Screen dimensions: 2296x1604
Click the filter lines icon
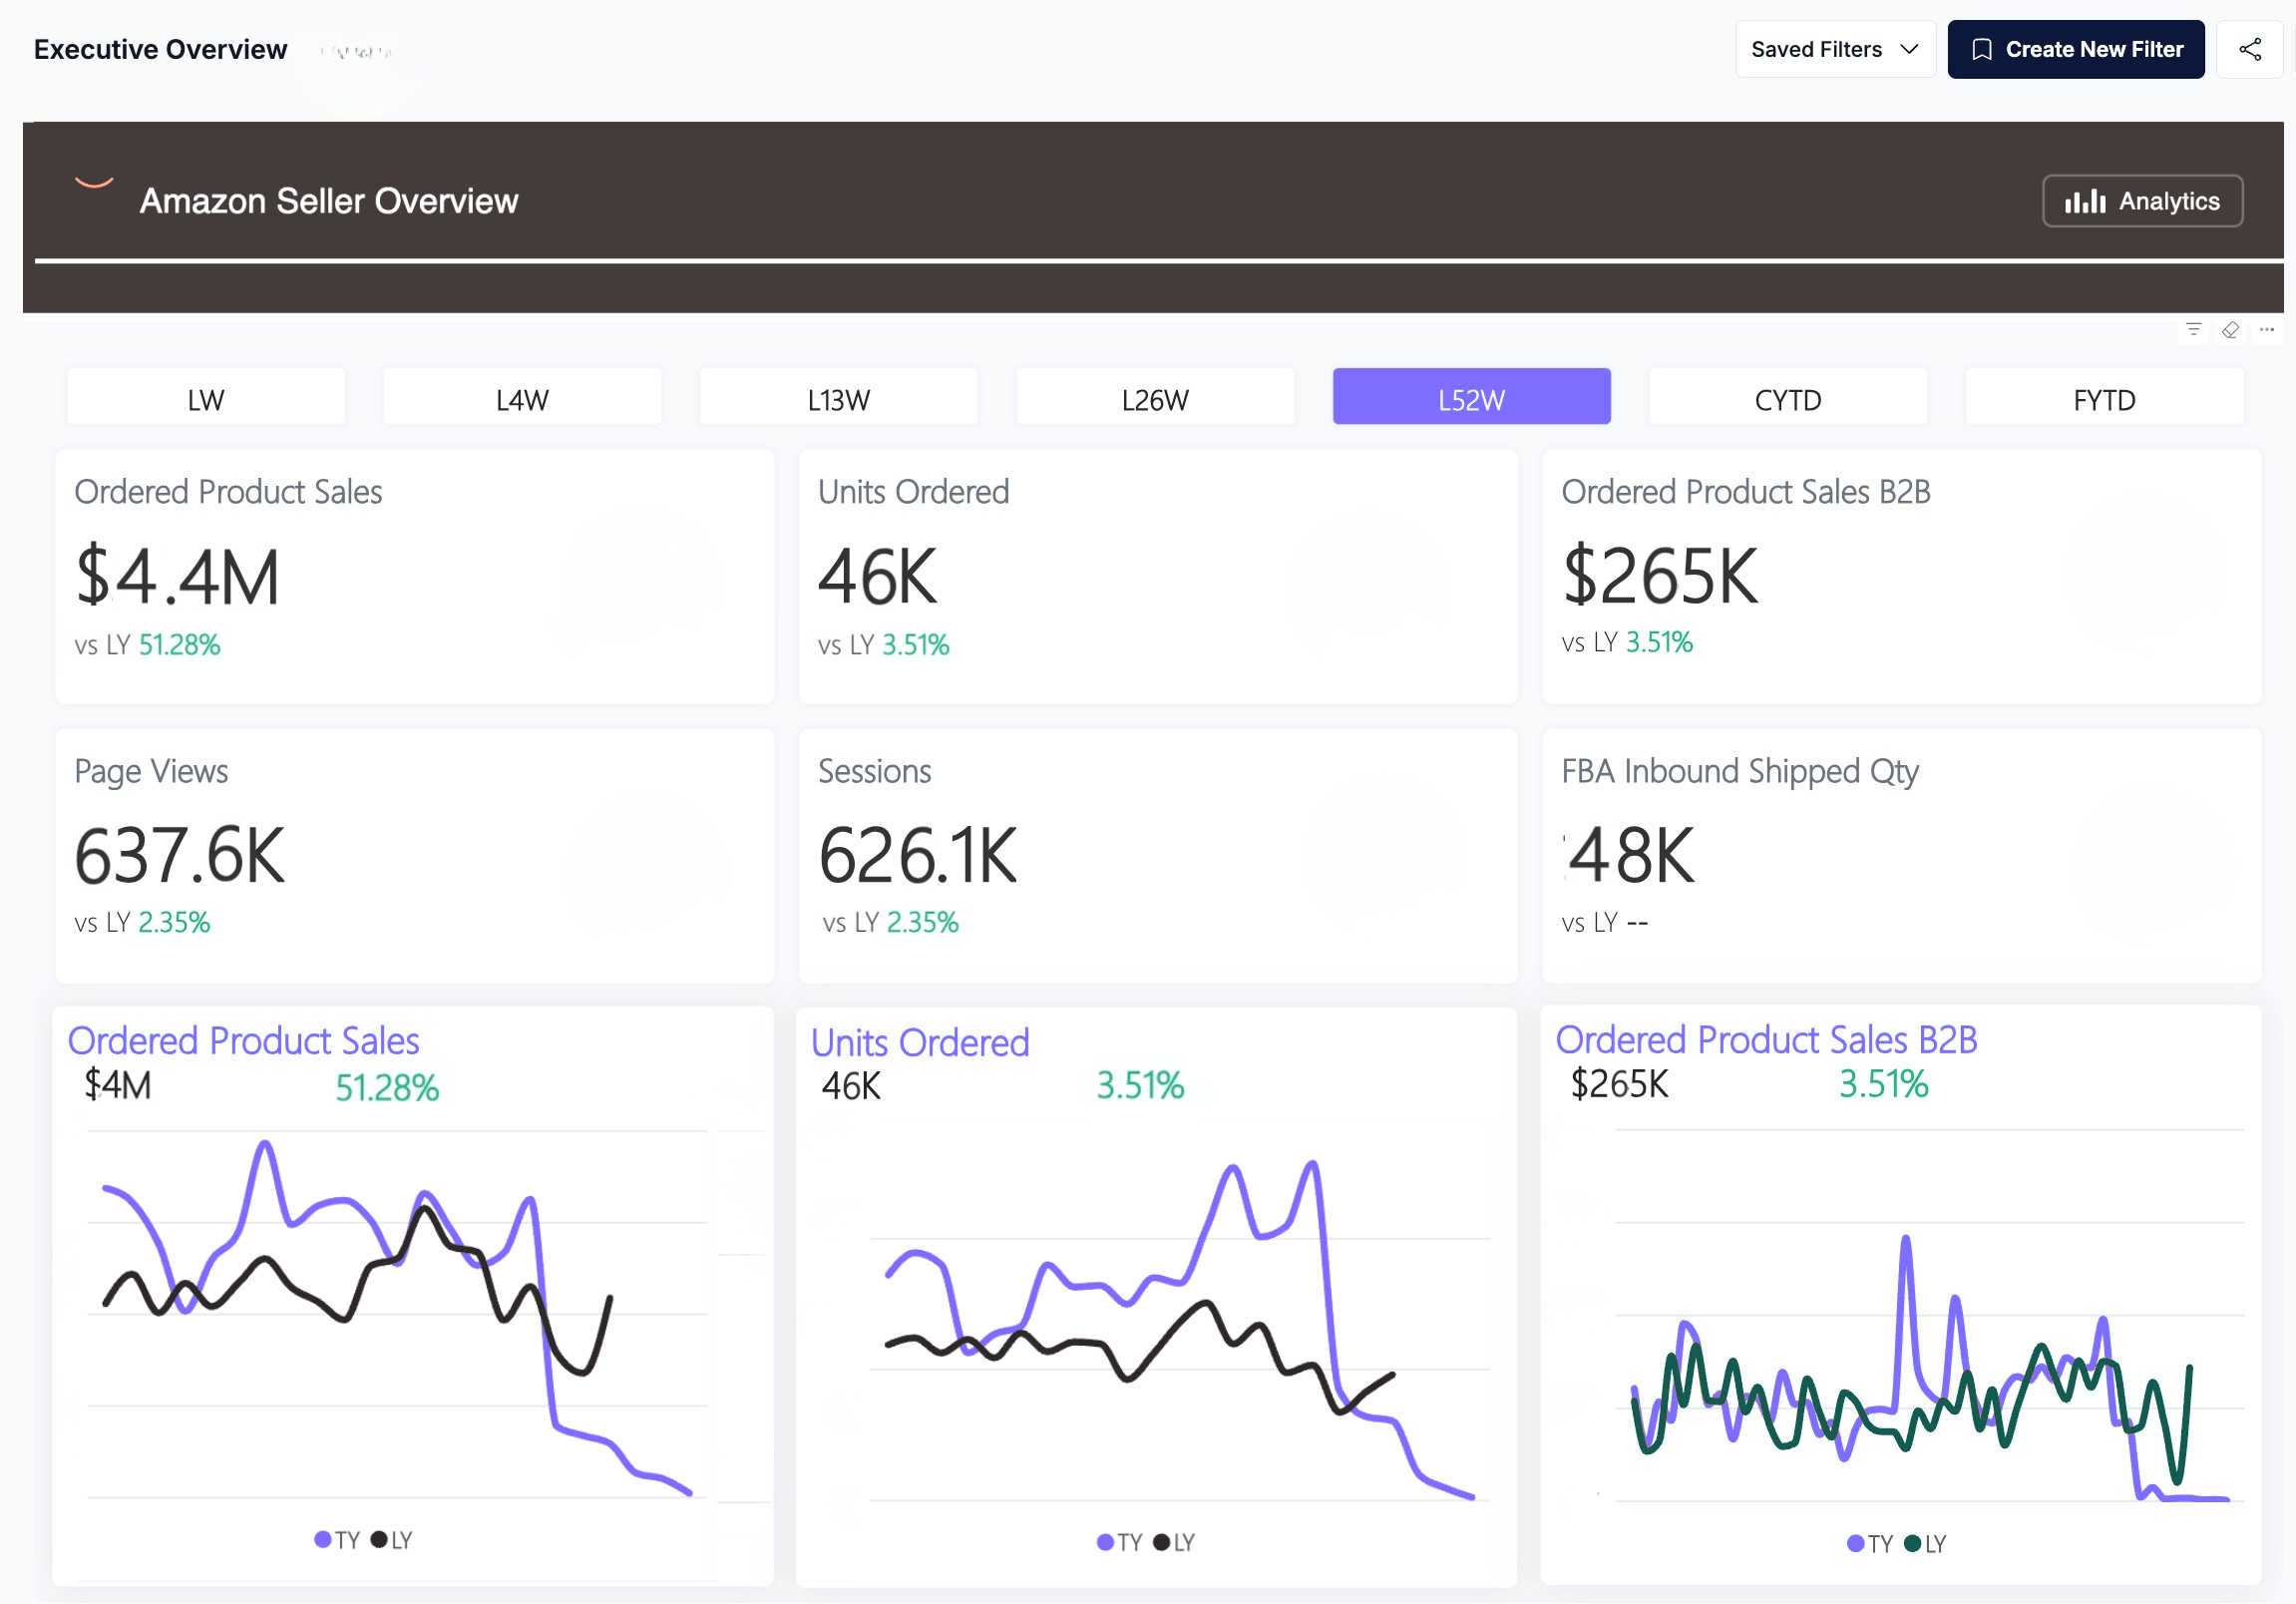(x=2193, y=330)
